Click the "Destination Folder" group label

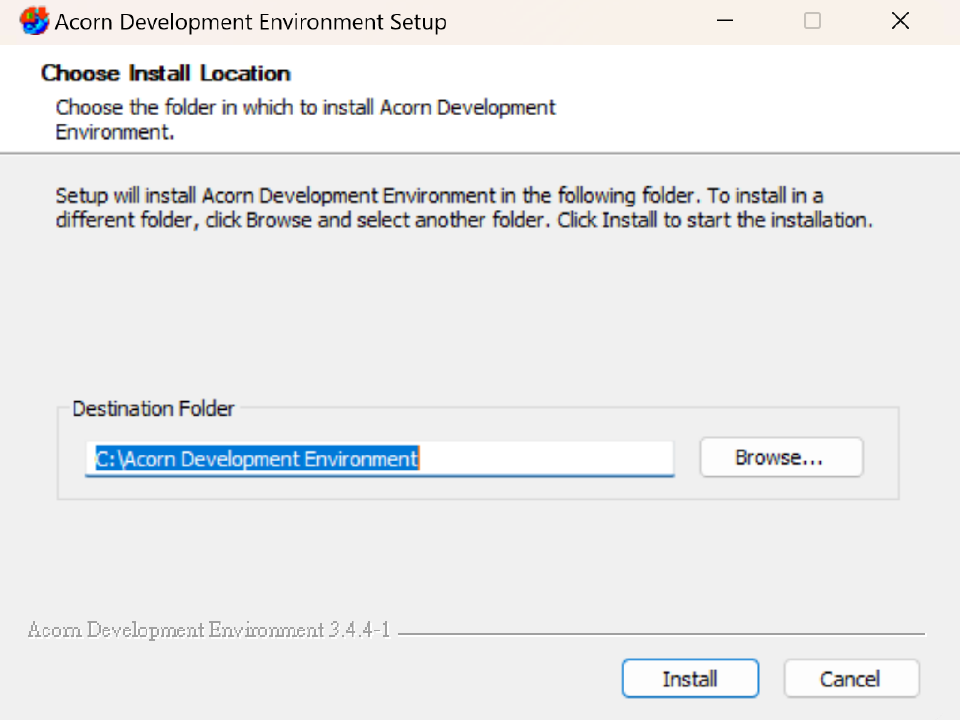tap(153, 409)
